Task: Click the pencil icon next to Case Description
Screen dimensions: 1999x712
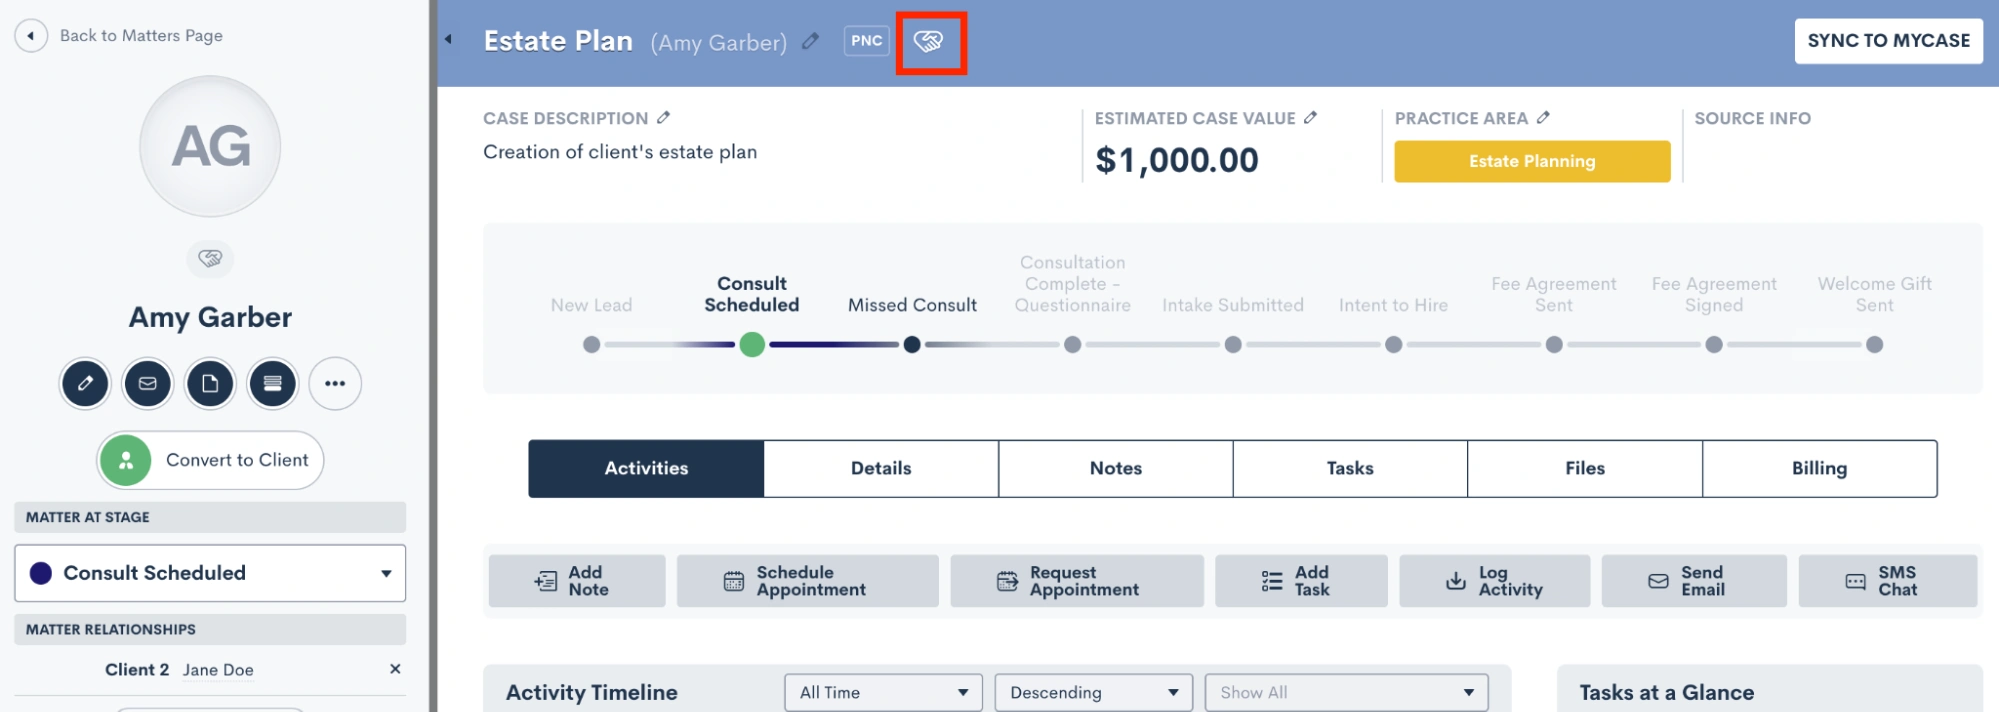Action: pyautogui.click(x=663, y=118)
